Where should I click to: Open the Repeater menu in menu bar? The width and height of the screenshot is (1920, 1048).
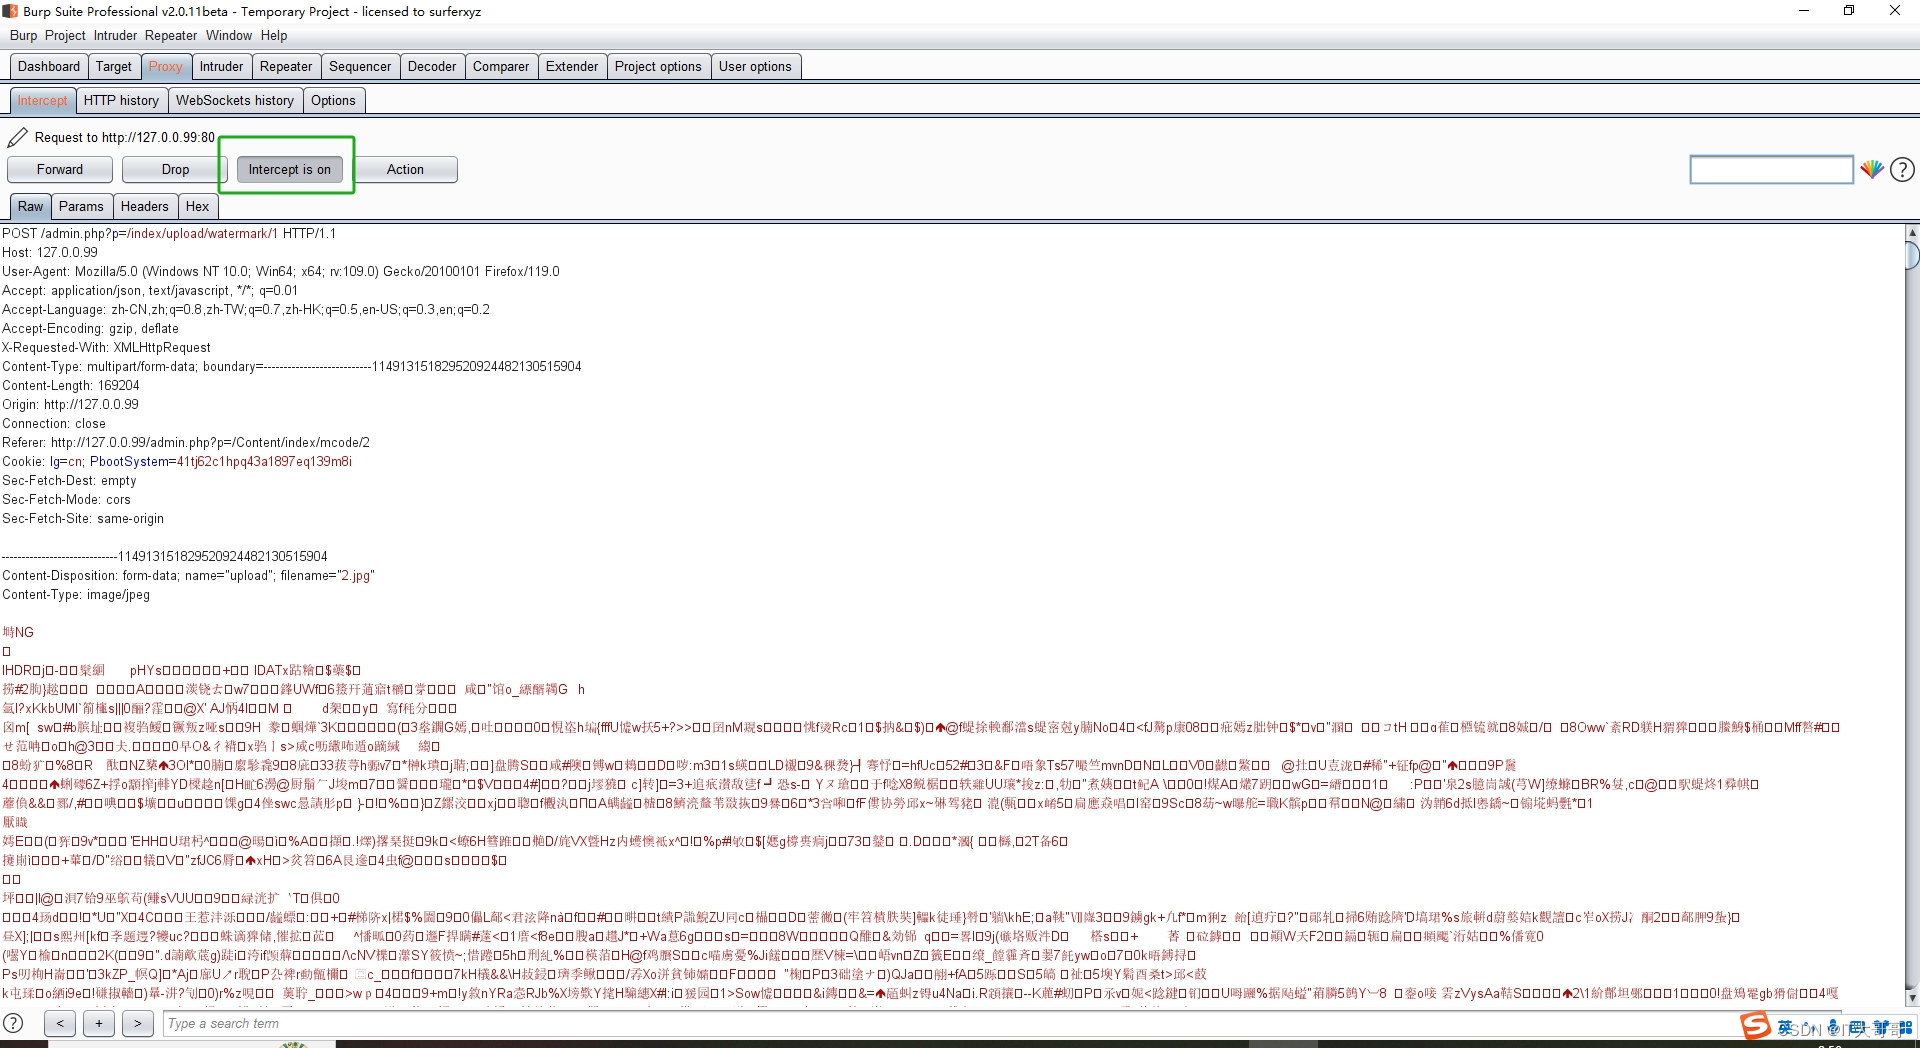pyautogui.click(x=171, y=35)
